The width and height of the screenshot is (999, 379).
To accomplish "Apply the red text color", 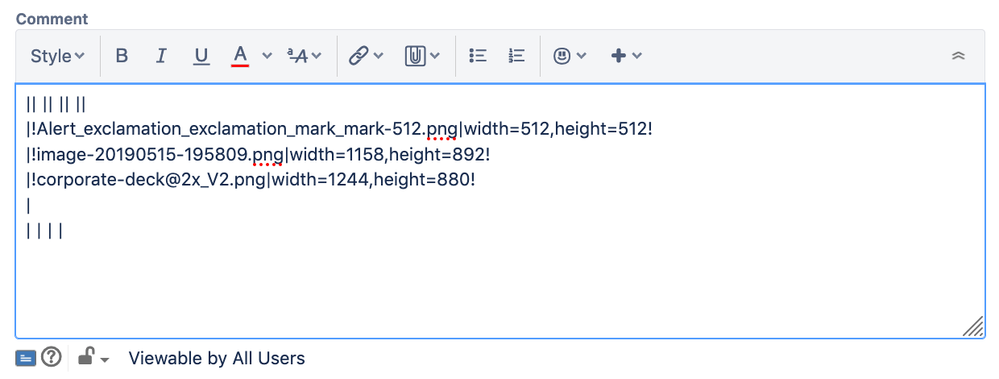I will click(240, 56).
